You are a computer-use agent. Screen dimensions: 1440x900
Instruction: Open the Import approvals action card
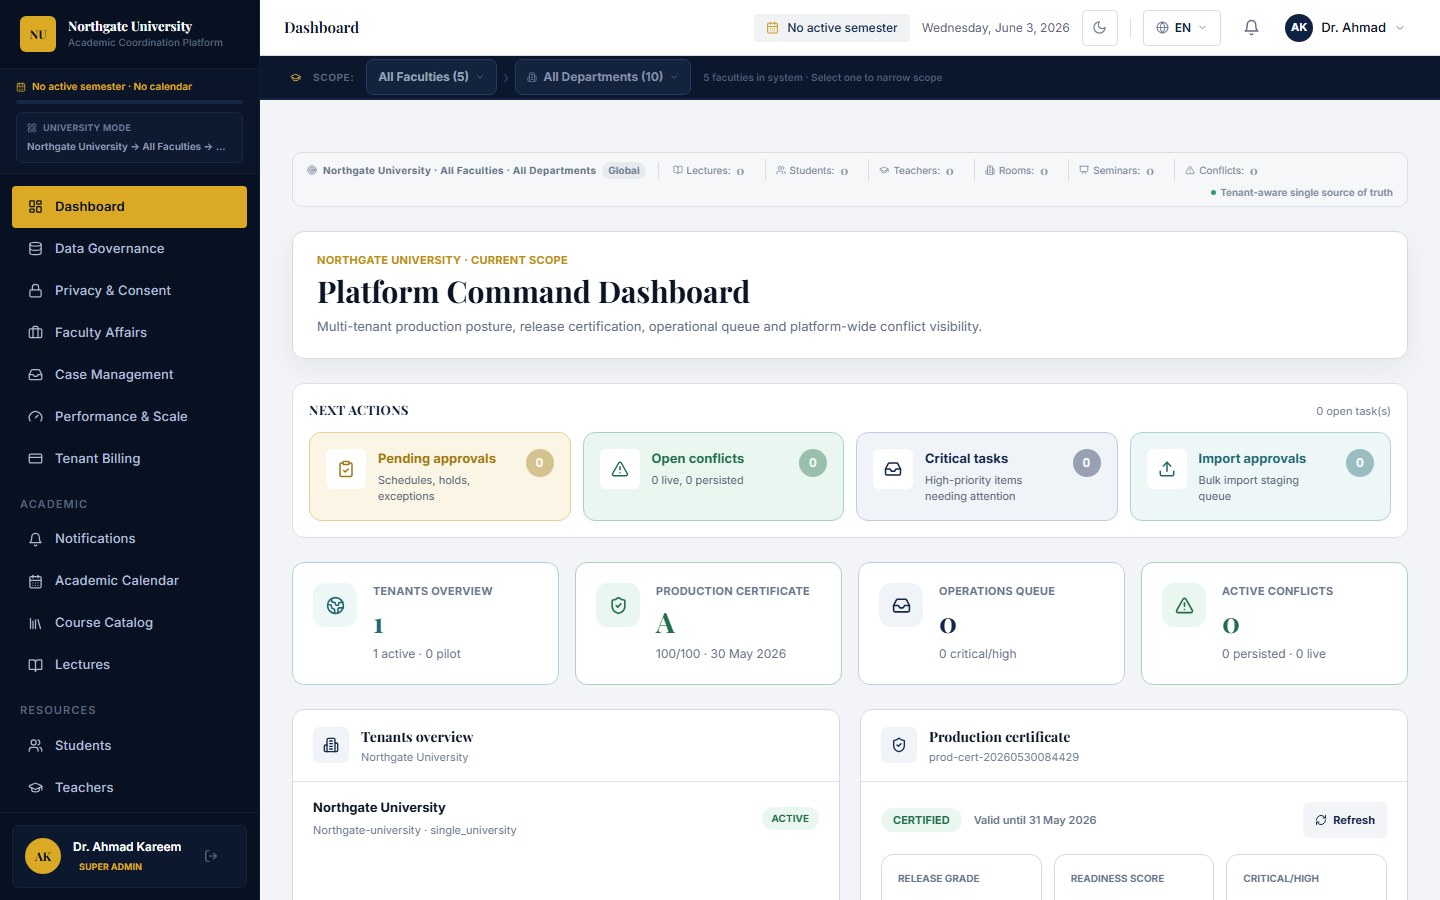1260,476
